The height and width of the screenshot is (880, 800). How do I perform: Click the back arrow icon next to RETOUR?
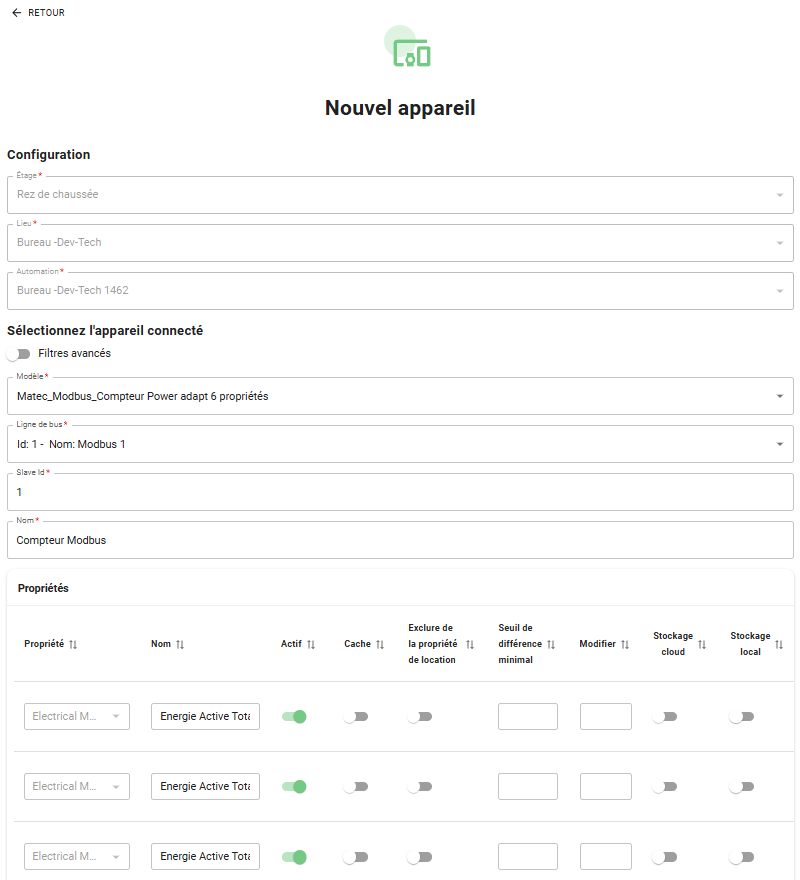pos(16,13)
